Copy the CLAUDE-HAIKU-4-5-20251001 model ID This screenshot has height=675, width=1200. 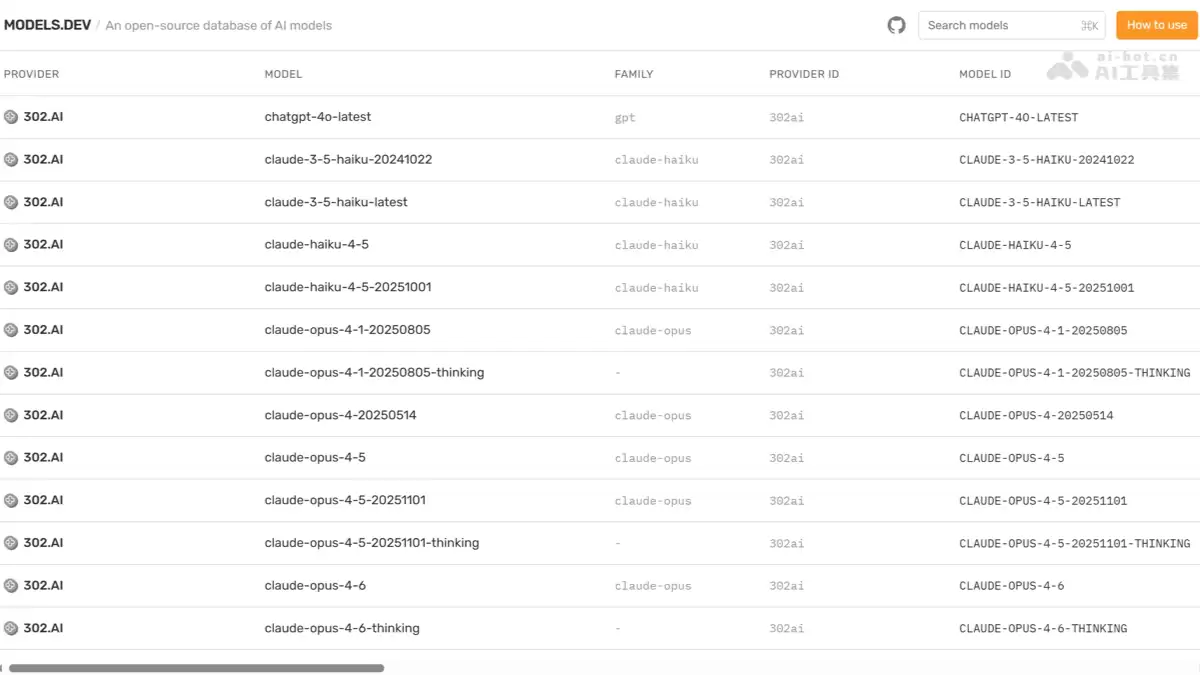pos(1046,288)
